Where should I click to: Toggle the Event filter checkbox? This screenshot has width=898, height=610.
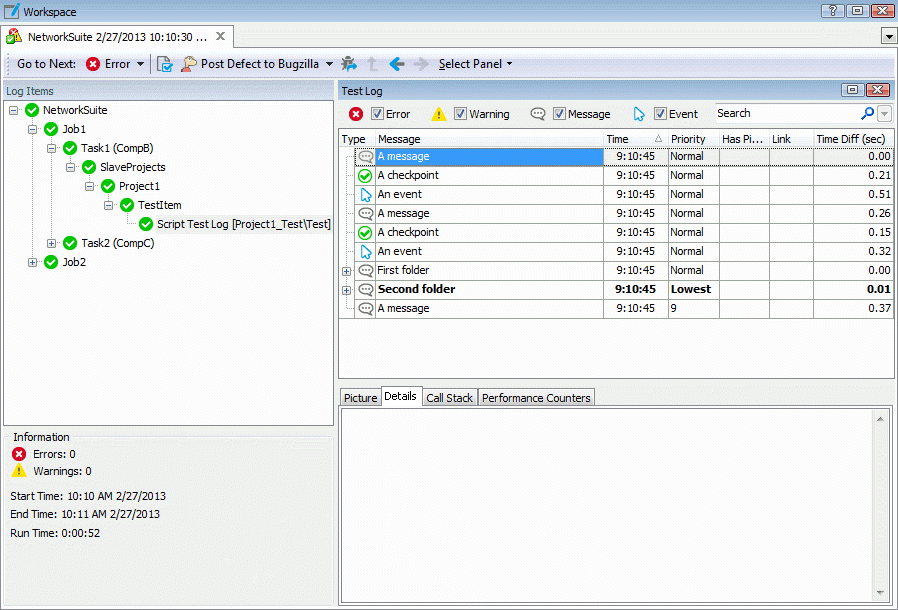tap(660, 113)
